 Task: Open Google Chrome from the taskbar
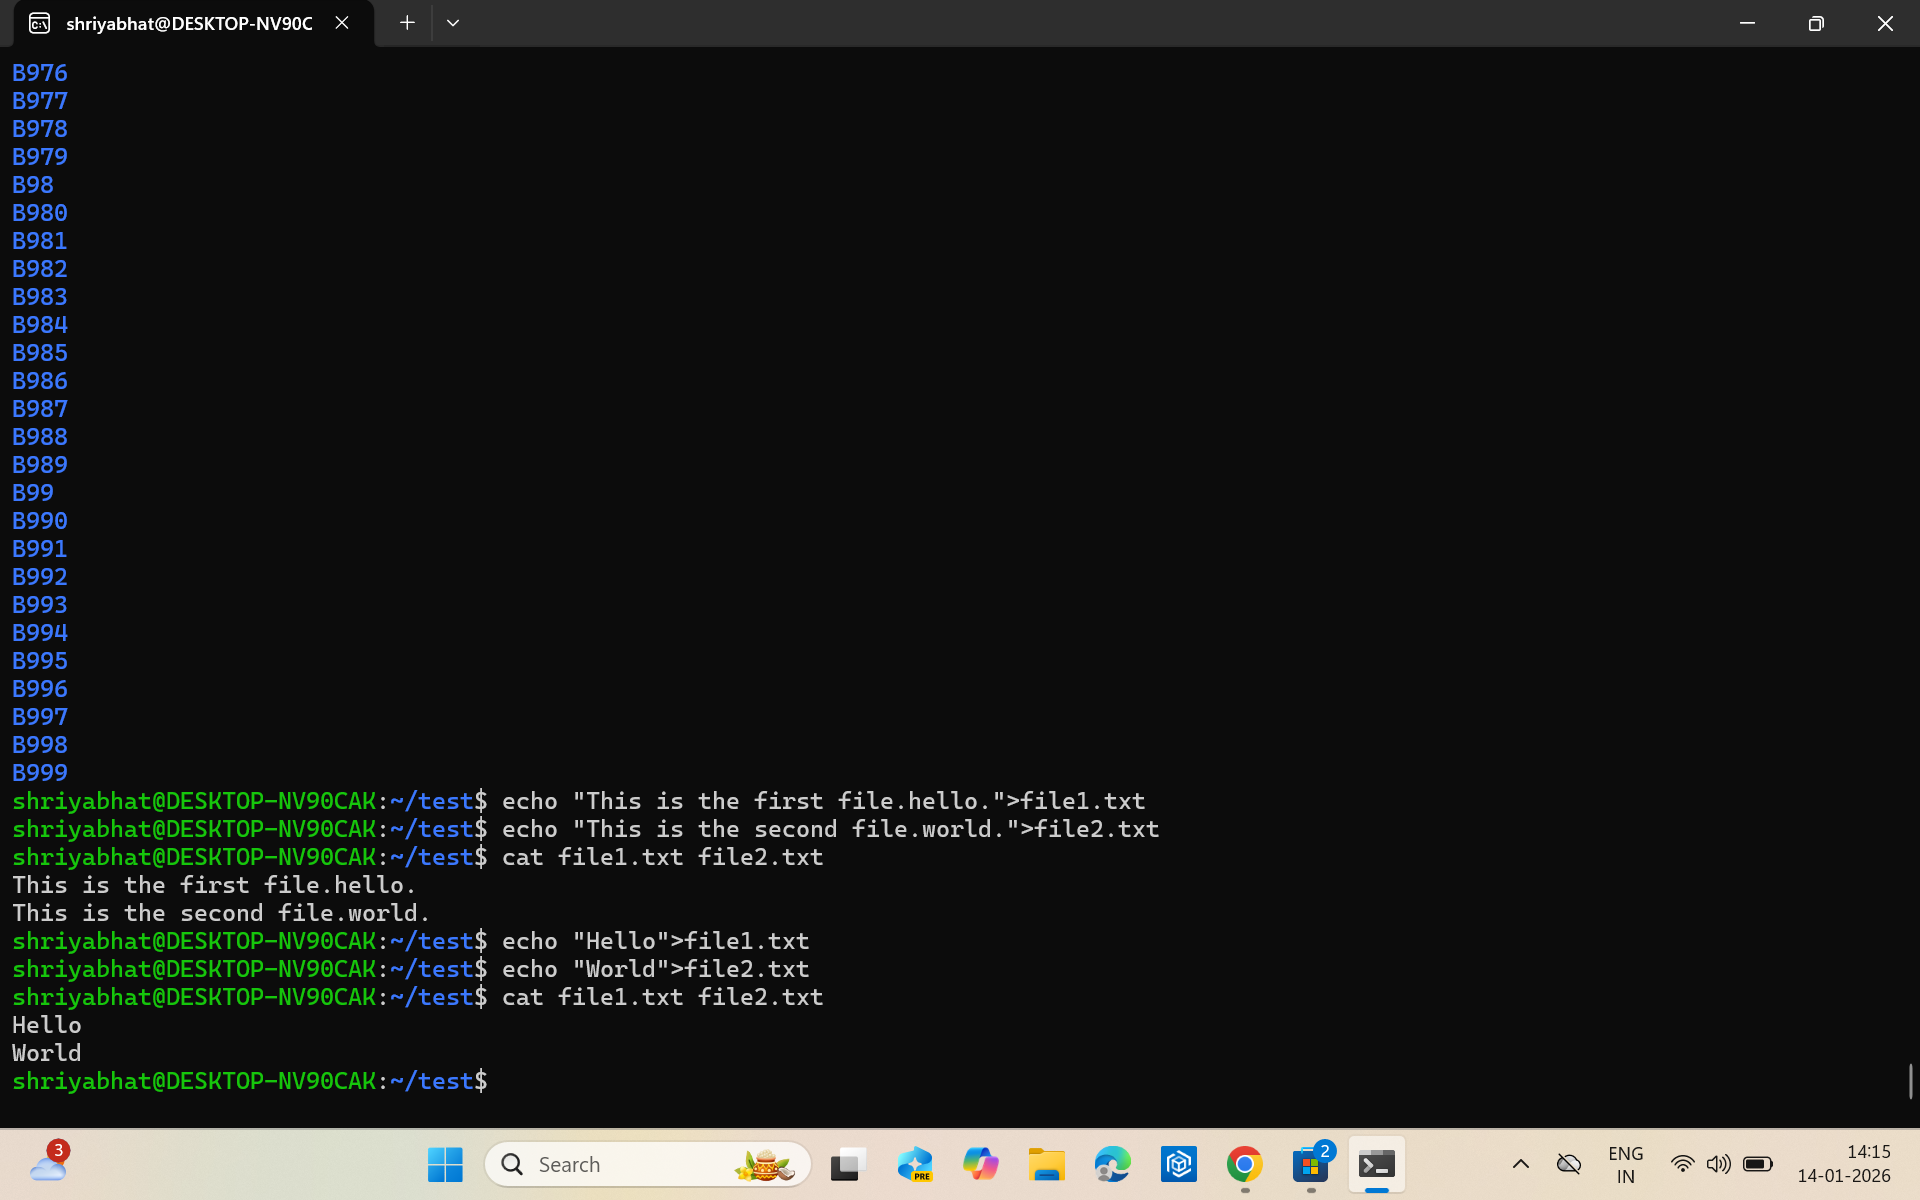point(1244,1164)
